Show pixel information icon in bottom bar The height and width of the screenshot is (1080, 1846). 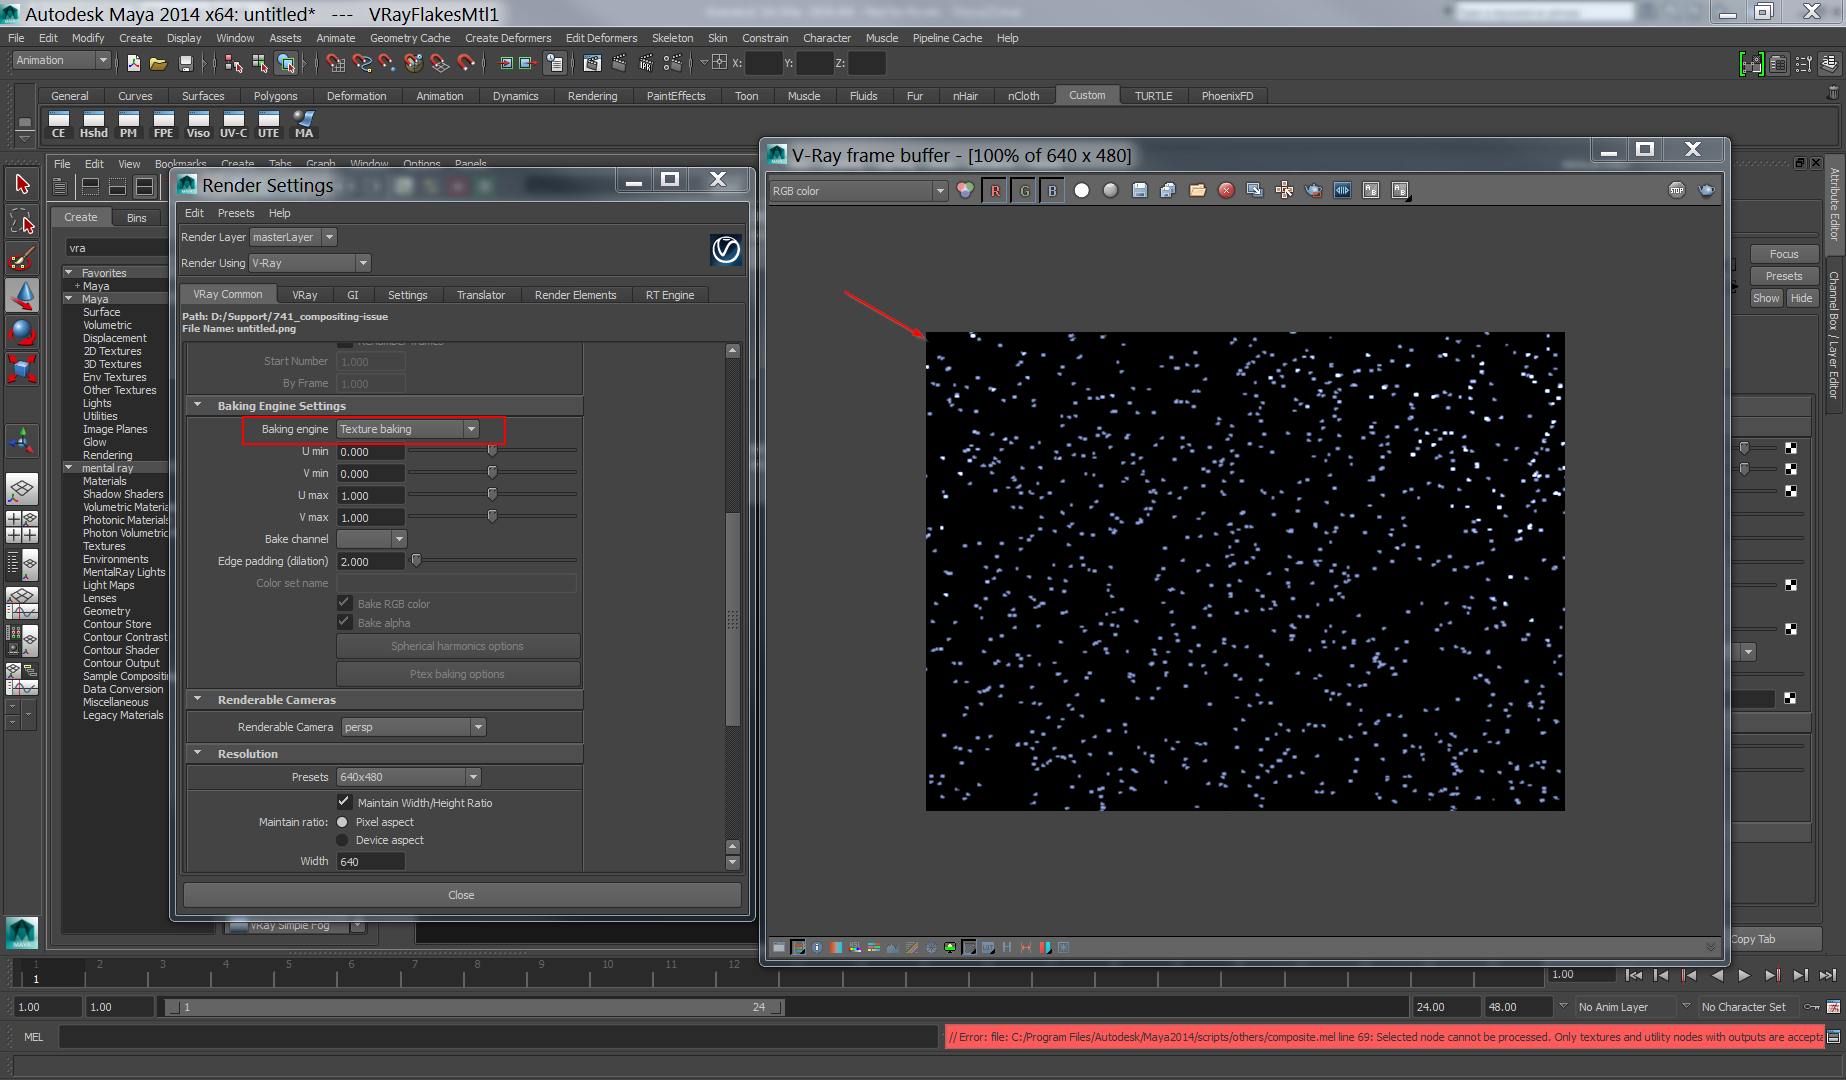coord(817,948)
